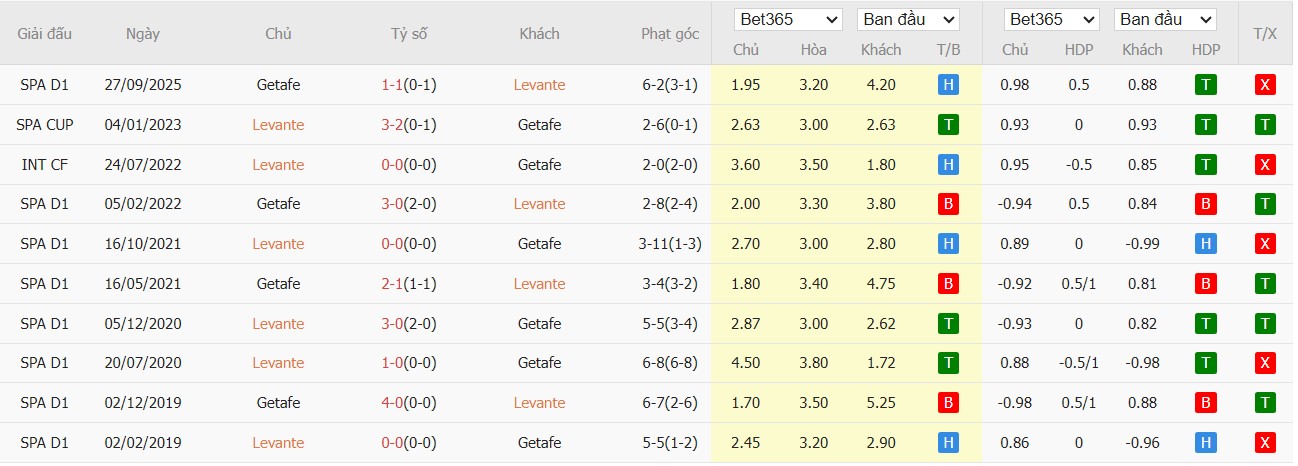Click the Phạt góc column header

tap(670, 33)
